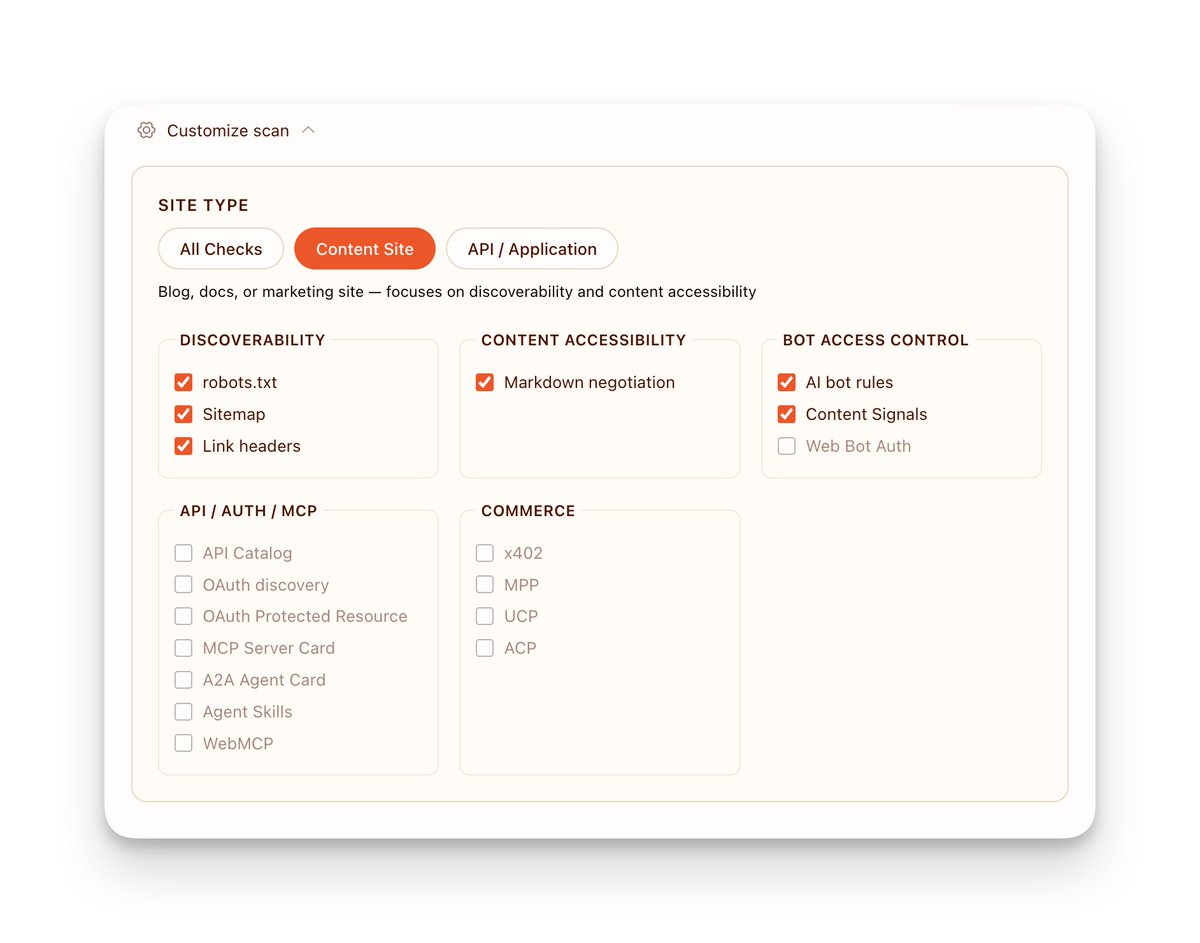Enable the MCP Server Card checkbox
This screenshot has height=943, width=1200.
click(183, 648)
